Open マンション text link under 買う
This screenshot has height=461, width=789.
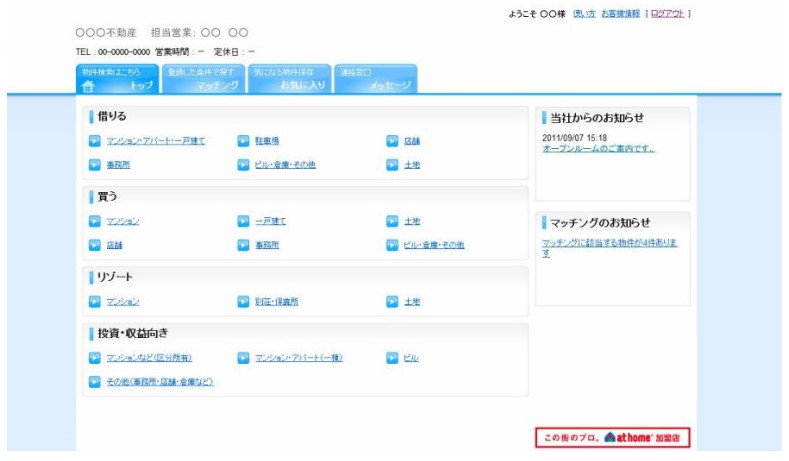click(123, 221)
